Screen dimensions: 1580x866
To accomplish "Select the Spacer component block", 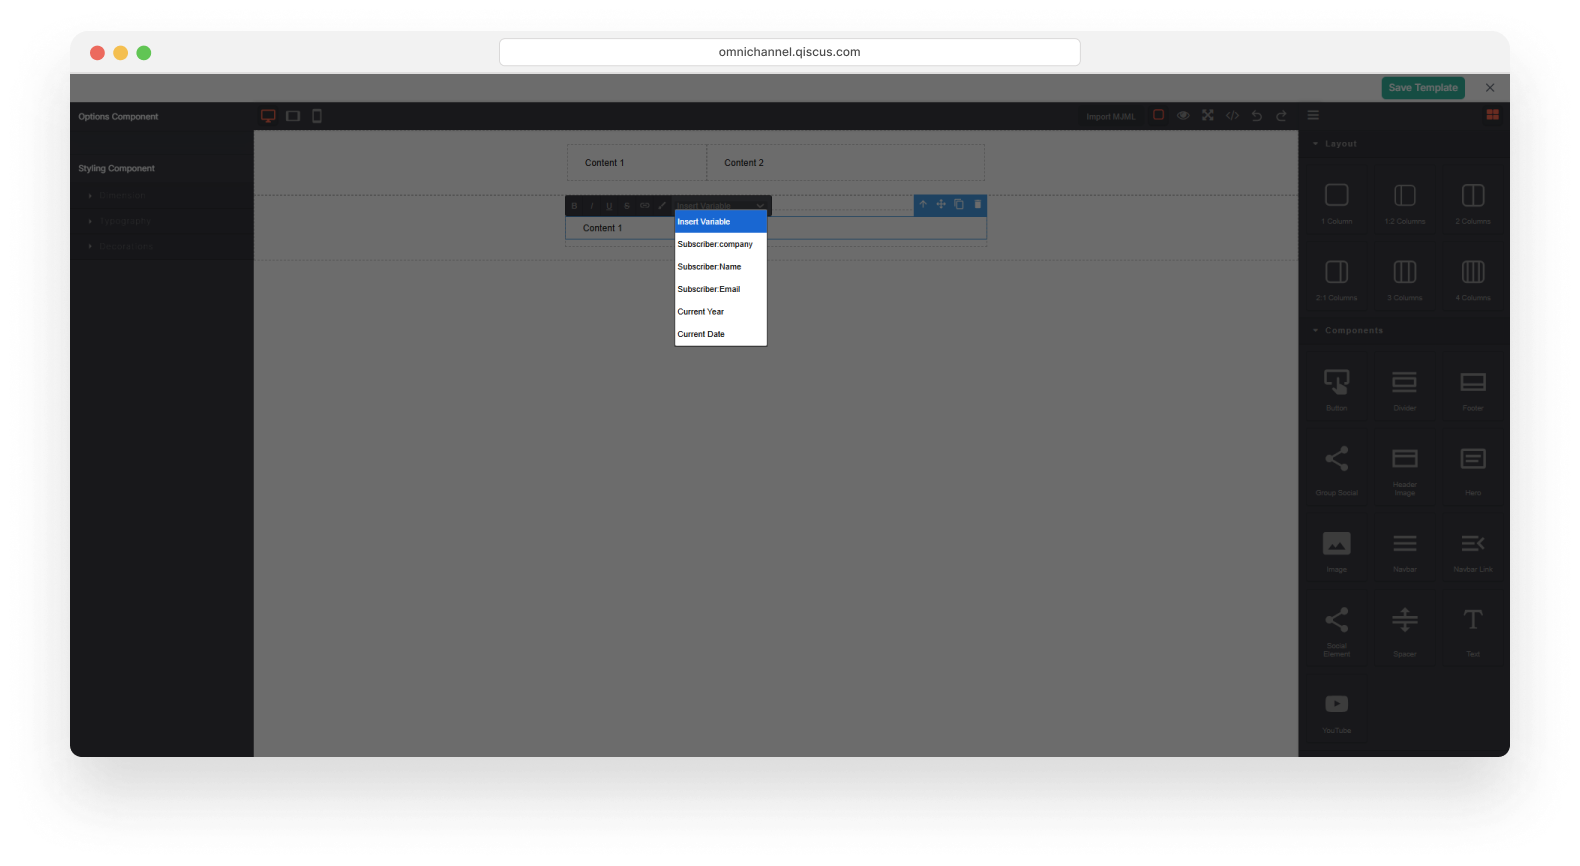I will coord(1405,628).
